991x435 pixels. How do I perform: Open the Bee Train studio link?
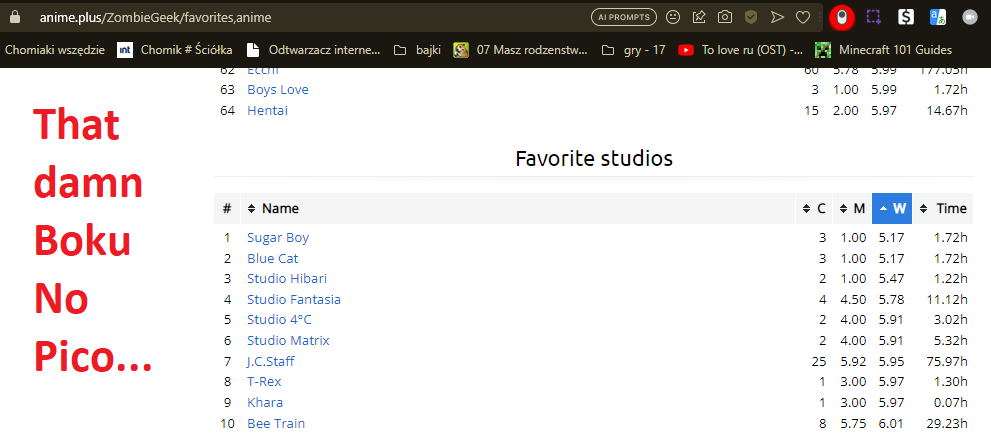[274, 423]
